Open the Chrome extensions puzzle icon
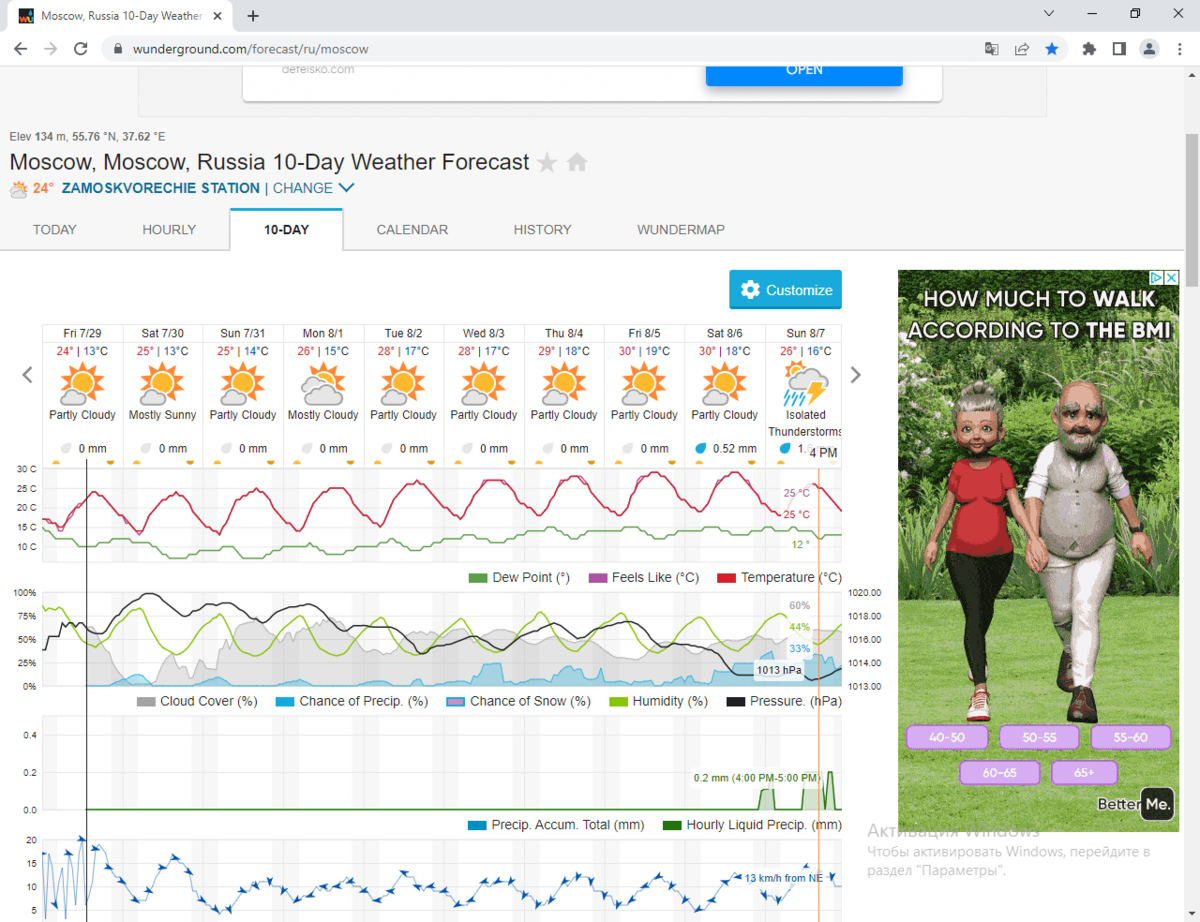Viewport: 1200px width, 922px height. click(1089, 48)
